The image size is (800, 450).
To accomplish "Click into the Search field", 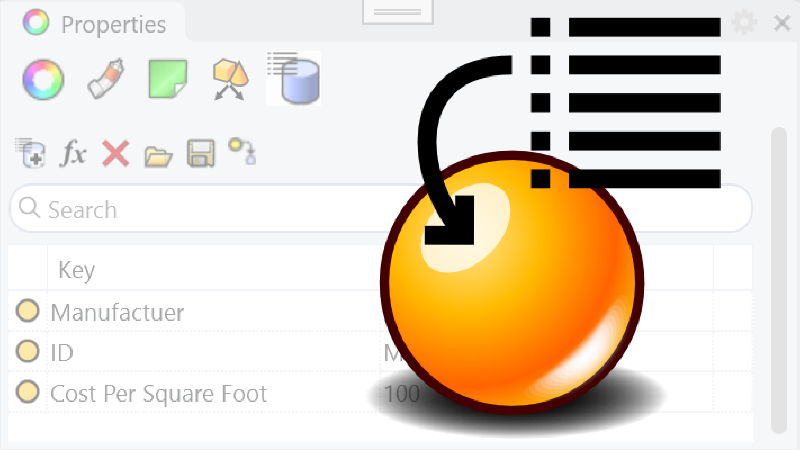I will click(x=200, y=210).
